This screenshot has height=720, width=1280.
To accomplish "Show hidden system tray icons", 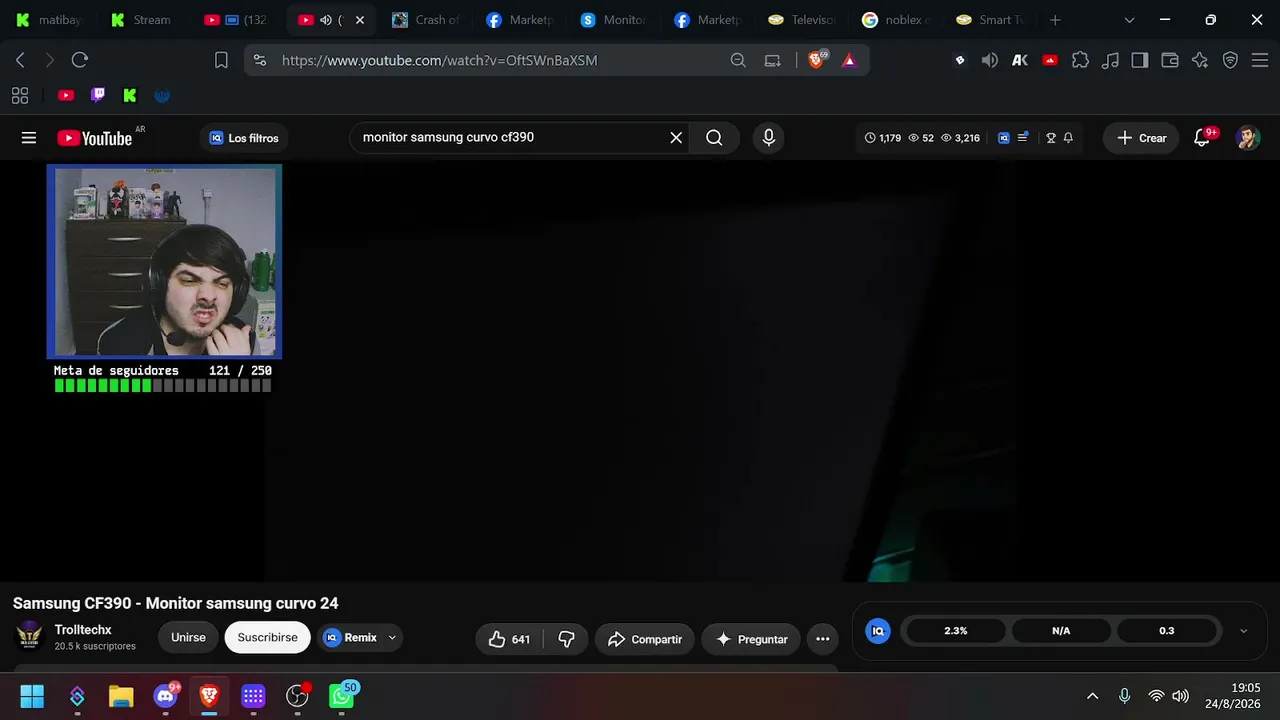I will (x=1092, y=696).
